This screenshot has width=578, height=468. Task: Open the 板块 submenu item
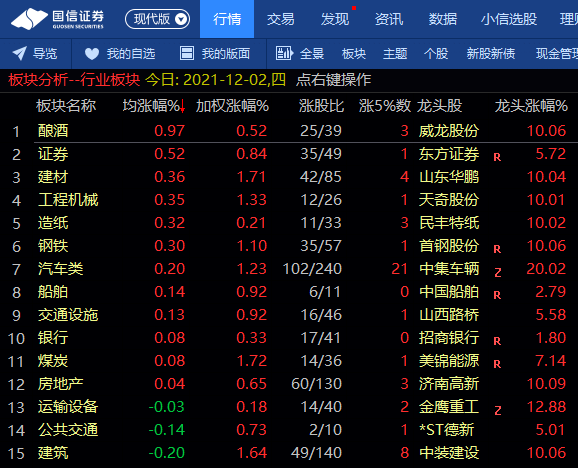354,54
